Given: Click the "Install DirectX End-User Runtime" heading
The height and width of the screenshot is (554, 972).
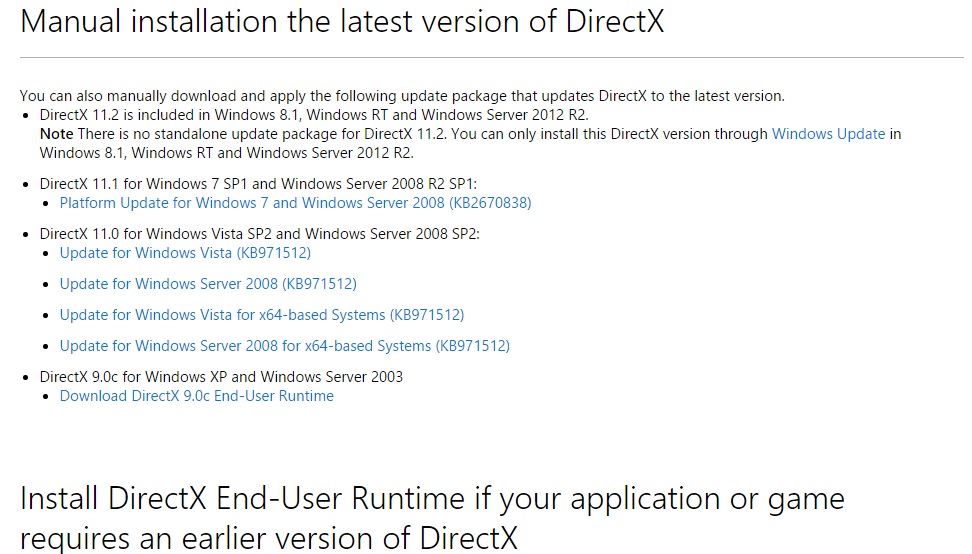Looking at the screenshot, I should [x=432, y=499].
